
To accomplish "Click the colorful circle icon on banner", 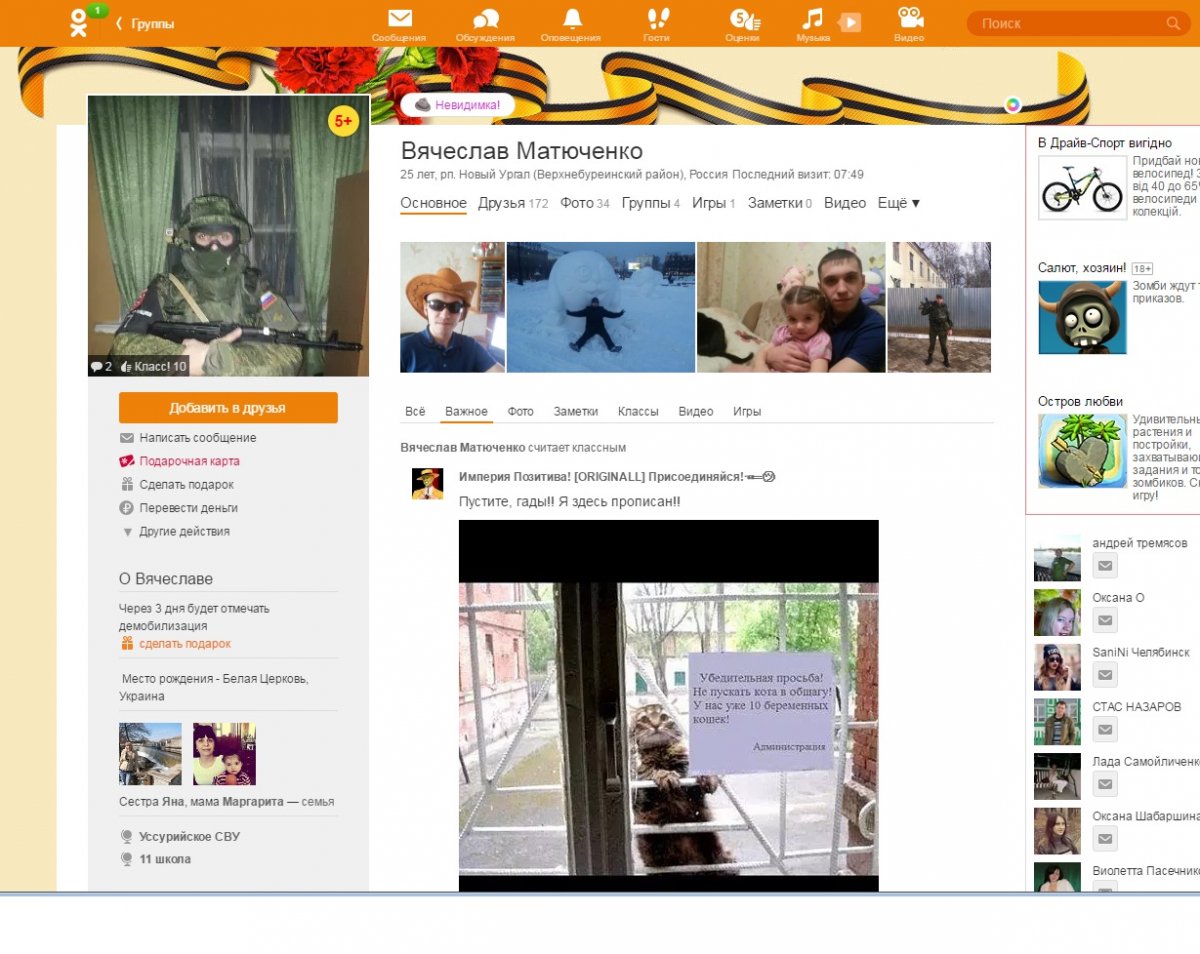I will tap(1013, 104).
